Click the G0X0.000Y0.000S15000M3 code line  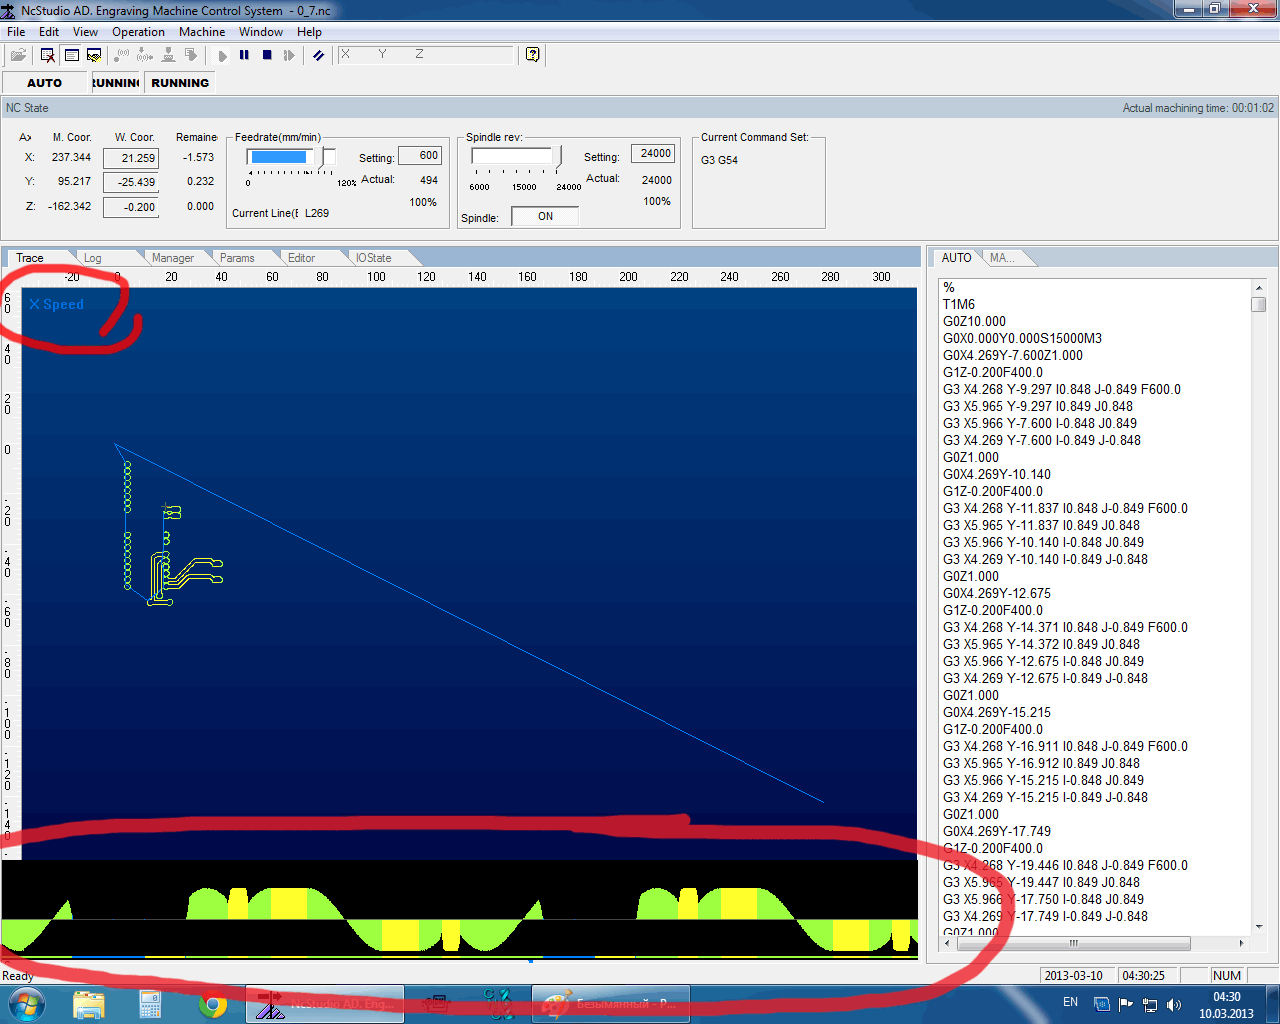pyautogui.click(x=1023, y=338)
